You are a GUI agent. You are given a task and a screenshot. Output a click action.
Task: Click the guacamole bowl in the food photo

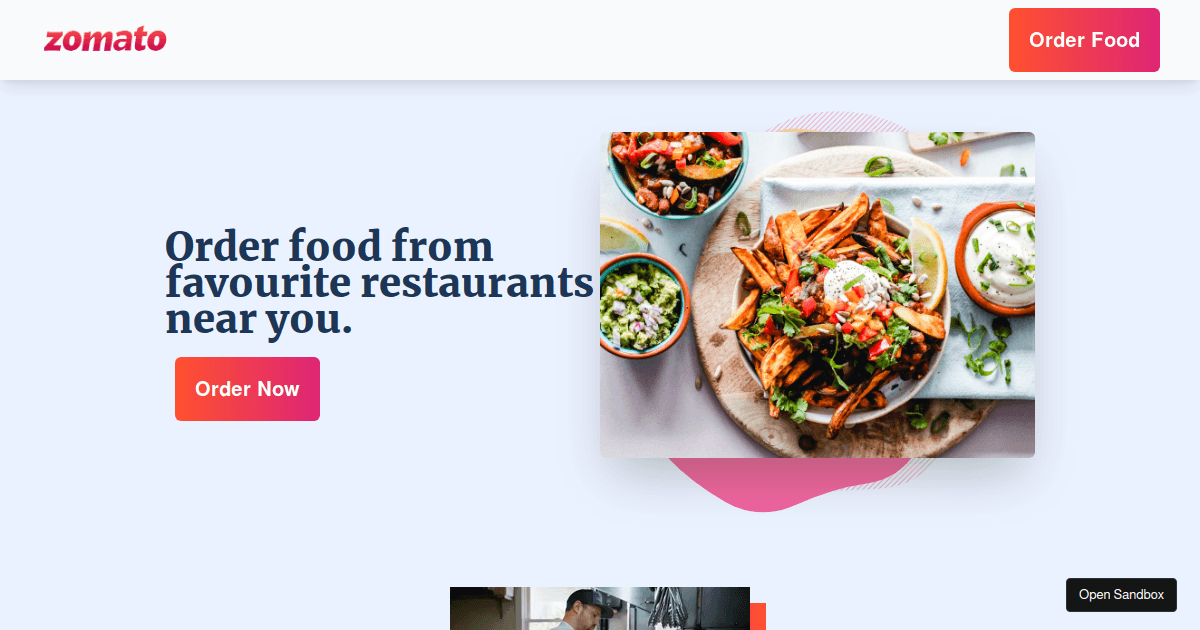pos(642,303)
